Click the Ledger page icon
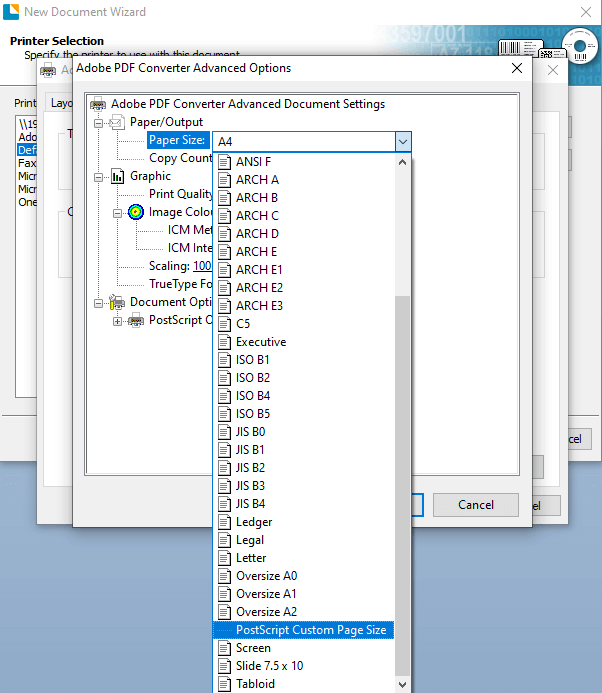The image size is (602, 693). click(225, 522)
